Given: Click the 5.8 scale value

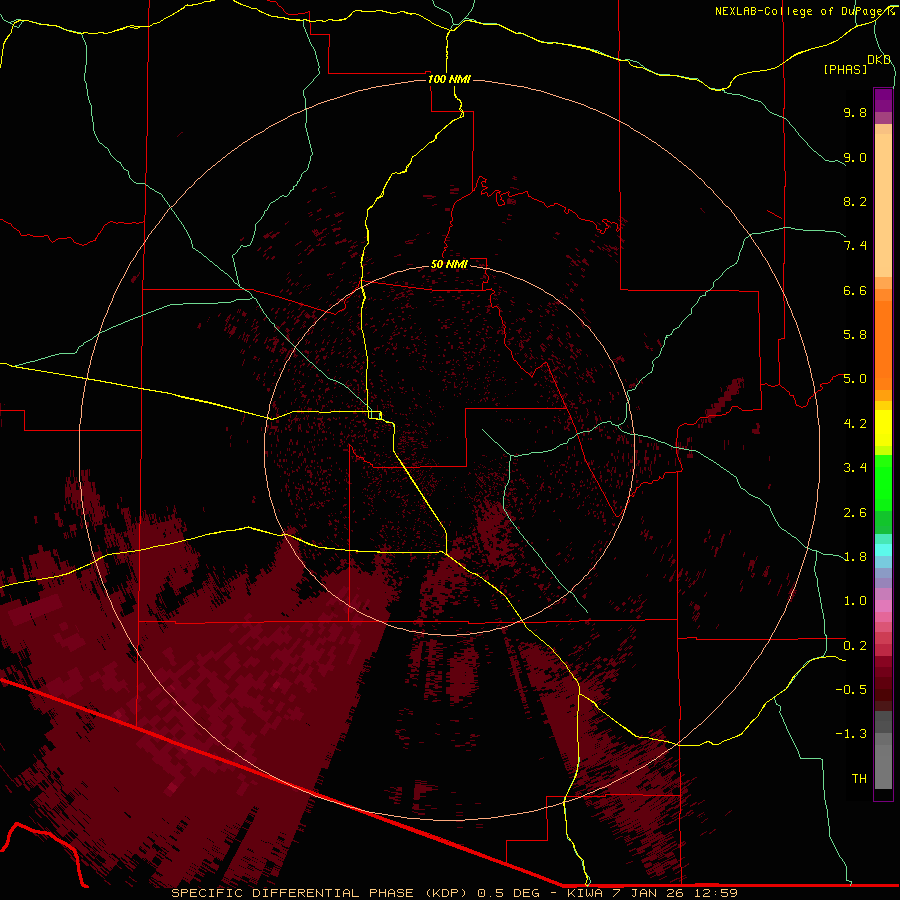Looking at the screenshot, I should 855,335.
